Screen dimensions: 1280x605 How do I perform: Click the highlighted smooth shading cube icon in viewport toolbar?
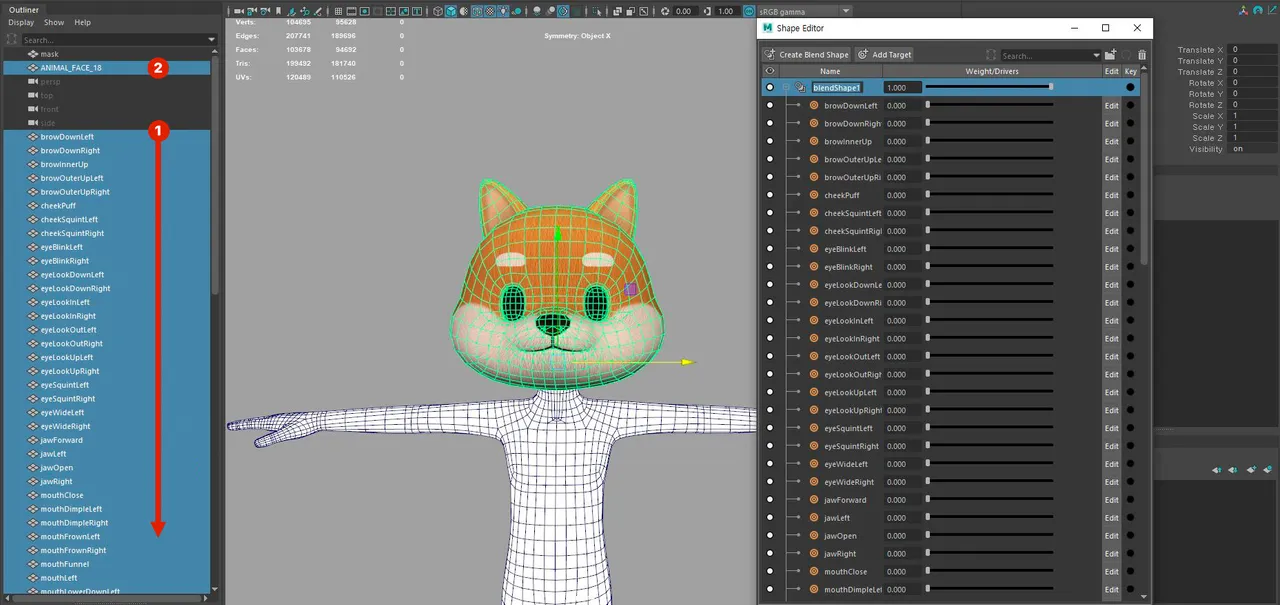(451, 10)
